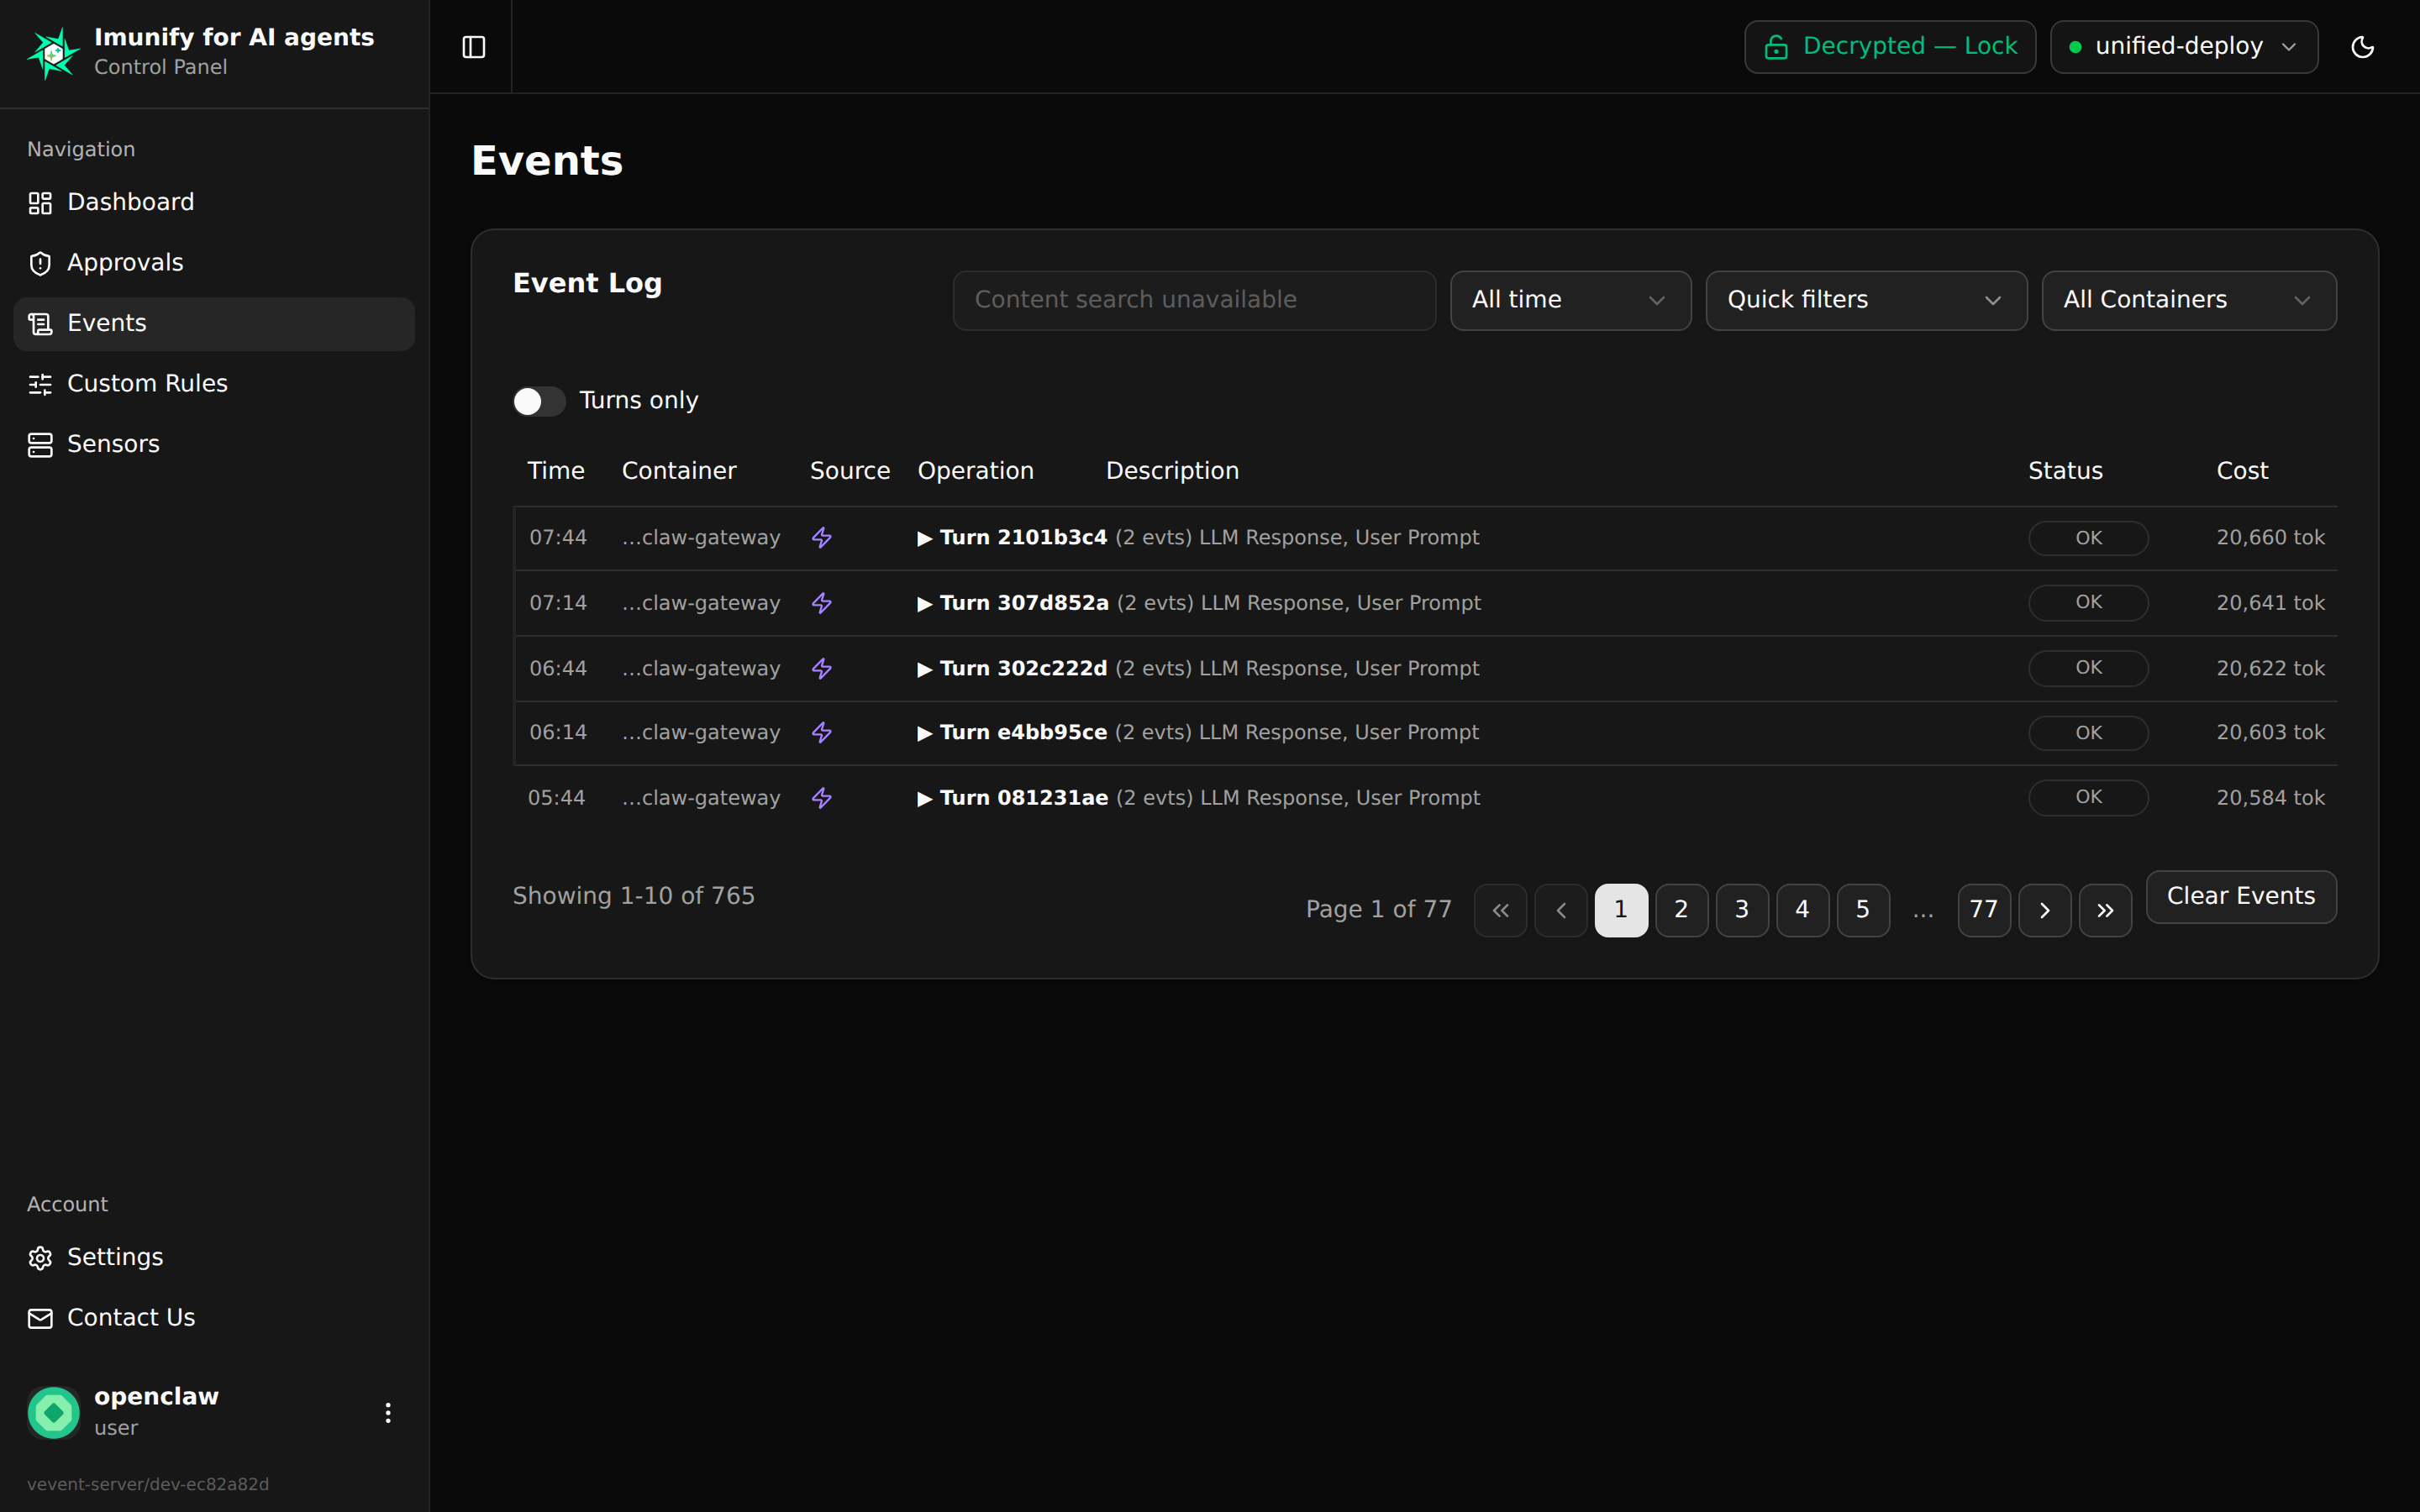Click the ...claw-gateway cell at 07:14
This screenshot has width=2420, height=1512.
[x=701, y=603]
